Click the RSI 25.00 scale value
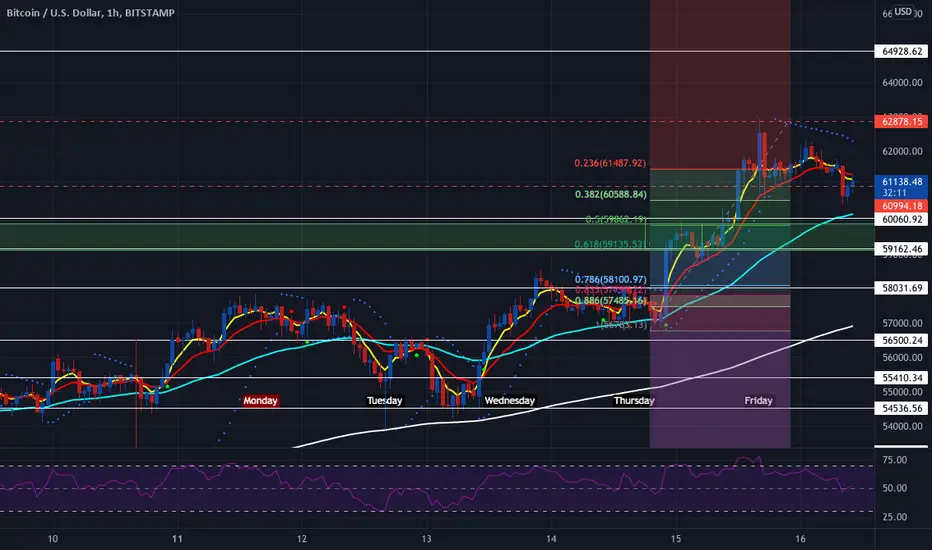 click(x=895, y=517)
